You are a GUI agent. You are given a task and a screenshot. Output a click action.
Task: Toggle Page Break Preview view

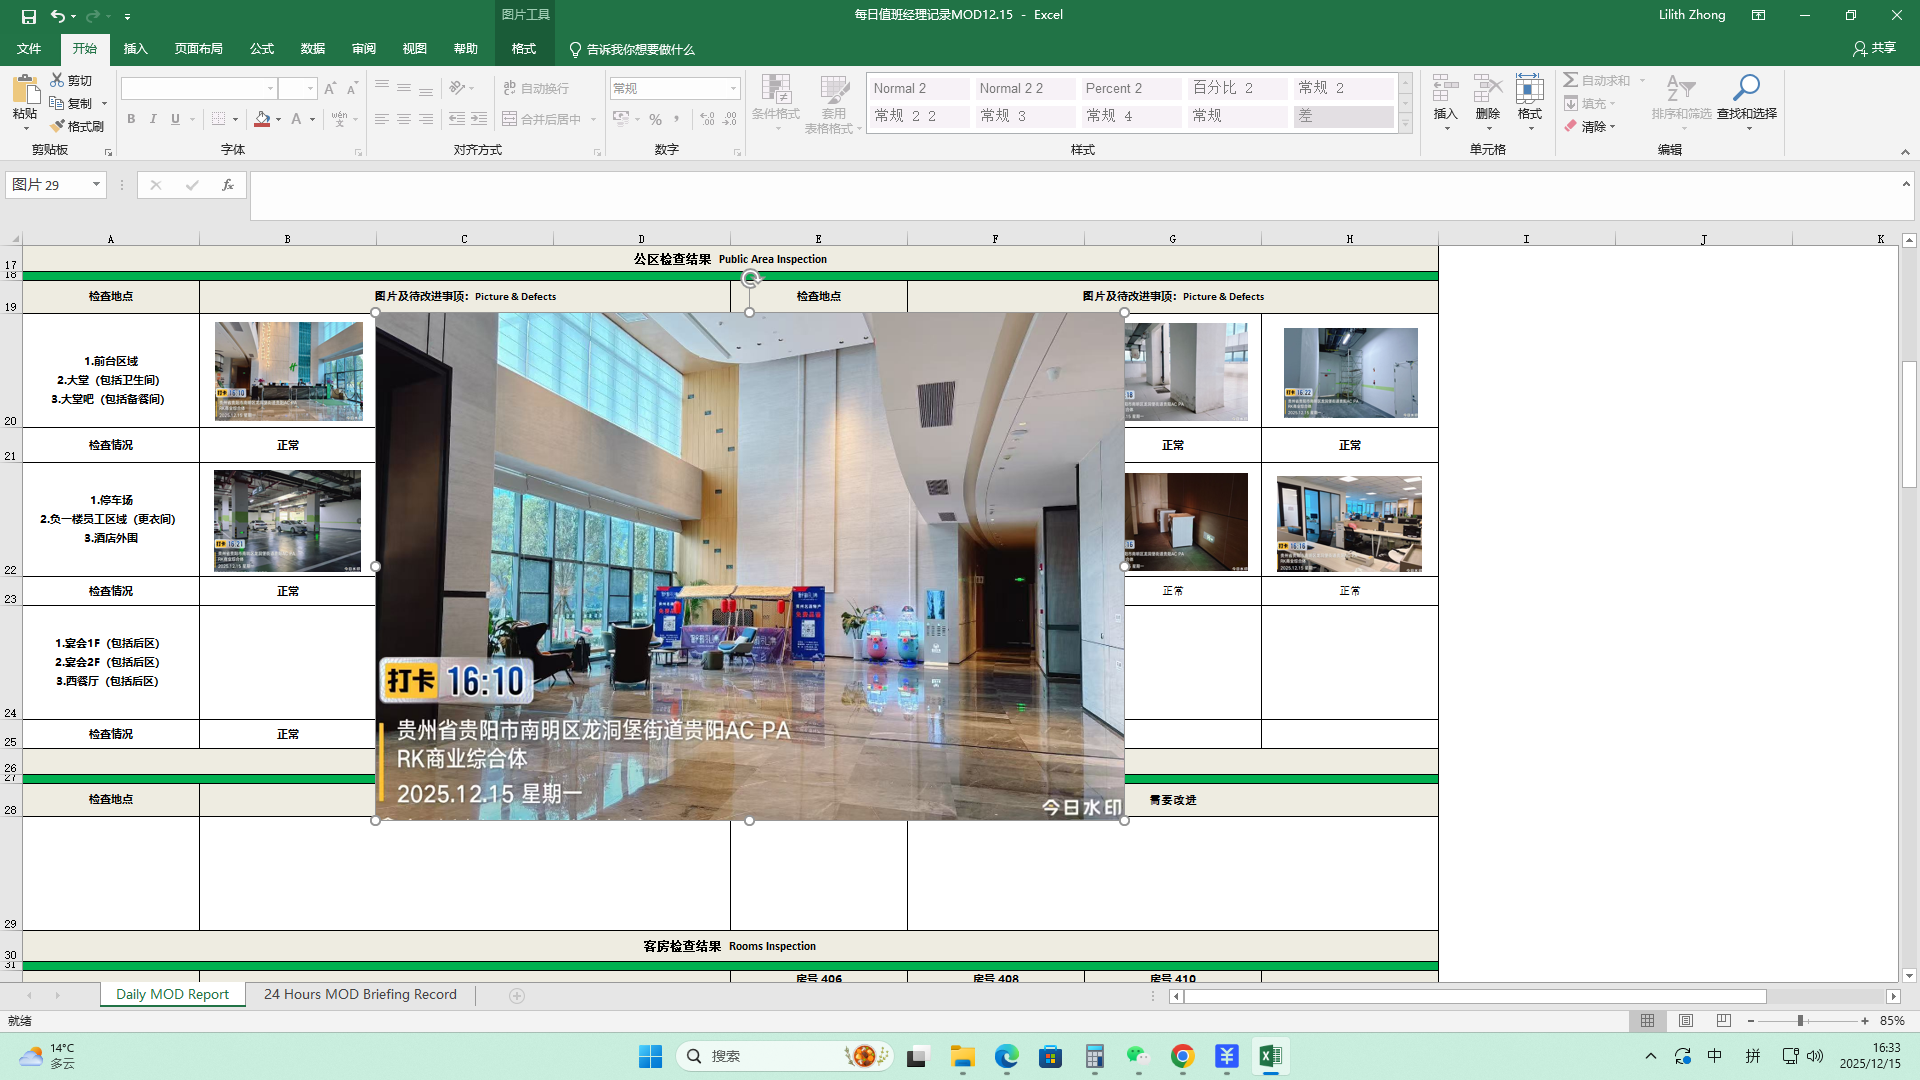pos(1723,1021)
